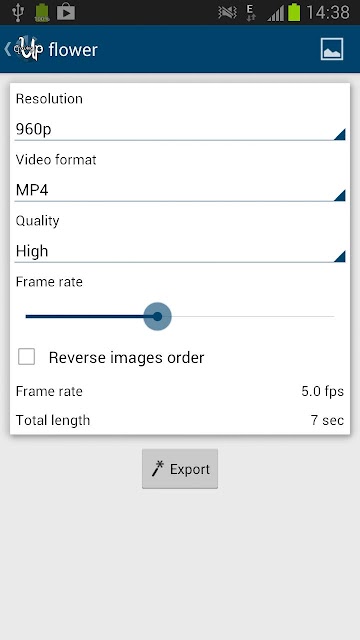Tap the Export button
The height and width of the screenshot is (640, 360).
tap(180, 469)
